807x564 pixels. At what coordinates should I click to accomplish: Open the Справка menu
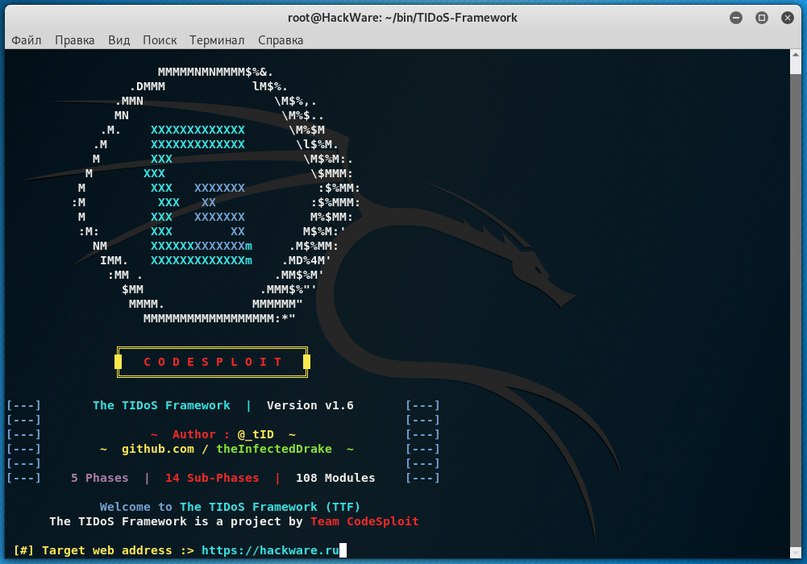point(280,40)
